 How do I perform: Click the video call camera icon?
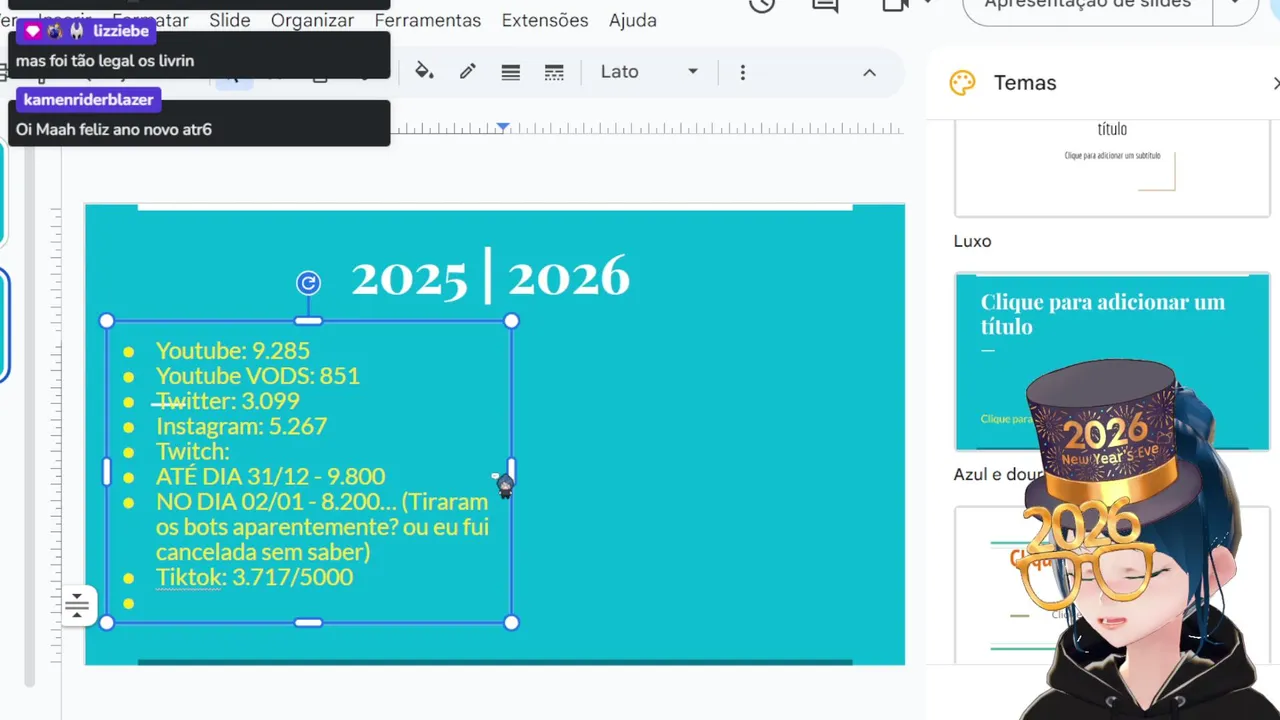[895, 5]
